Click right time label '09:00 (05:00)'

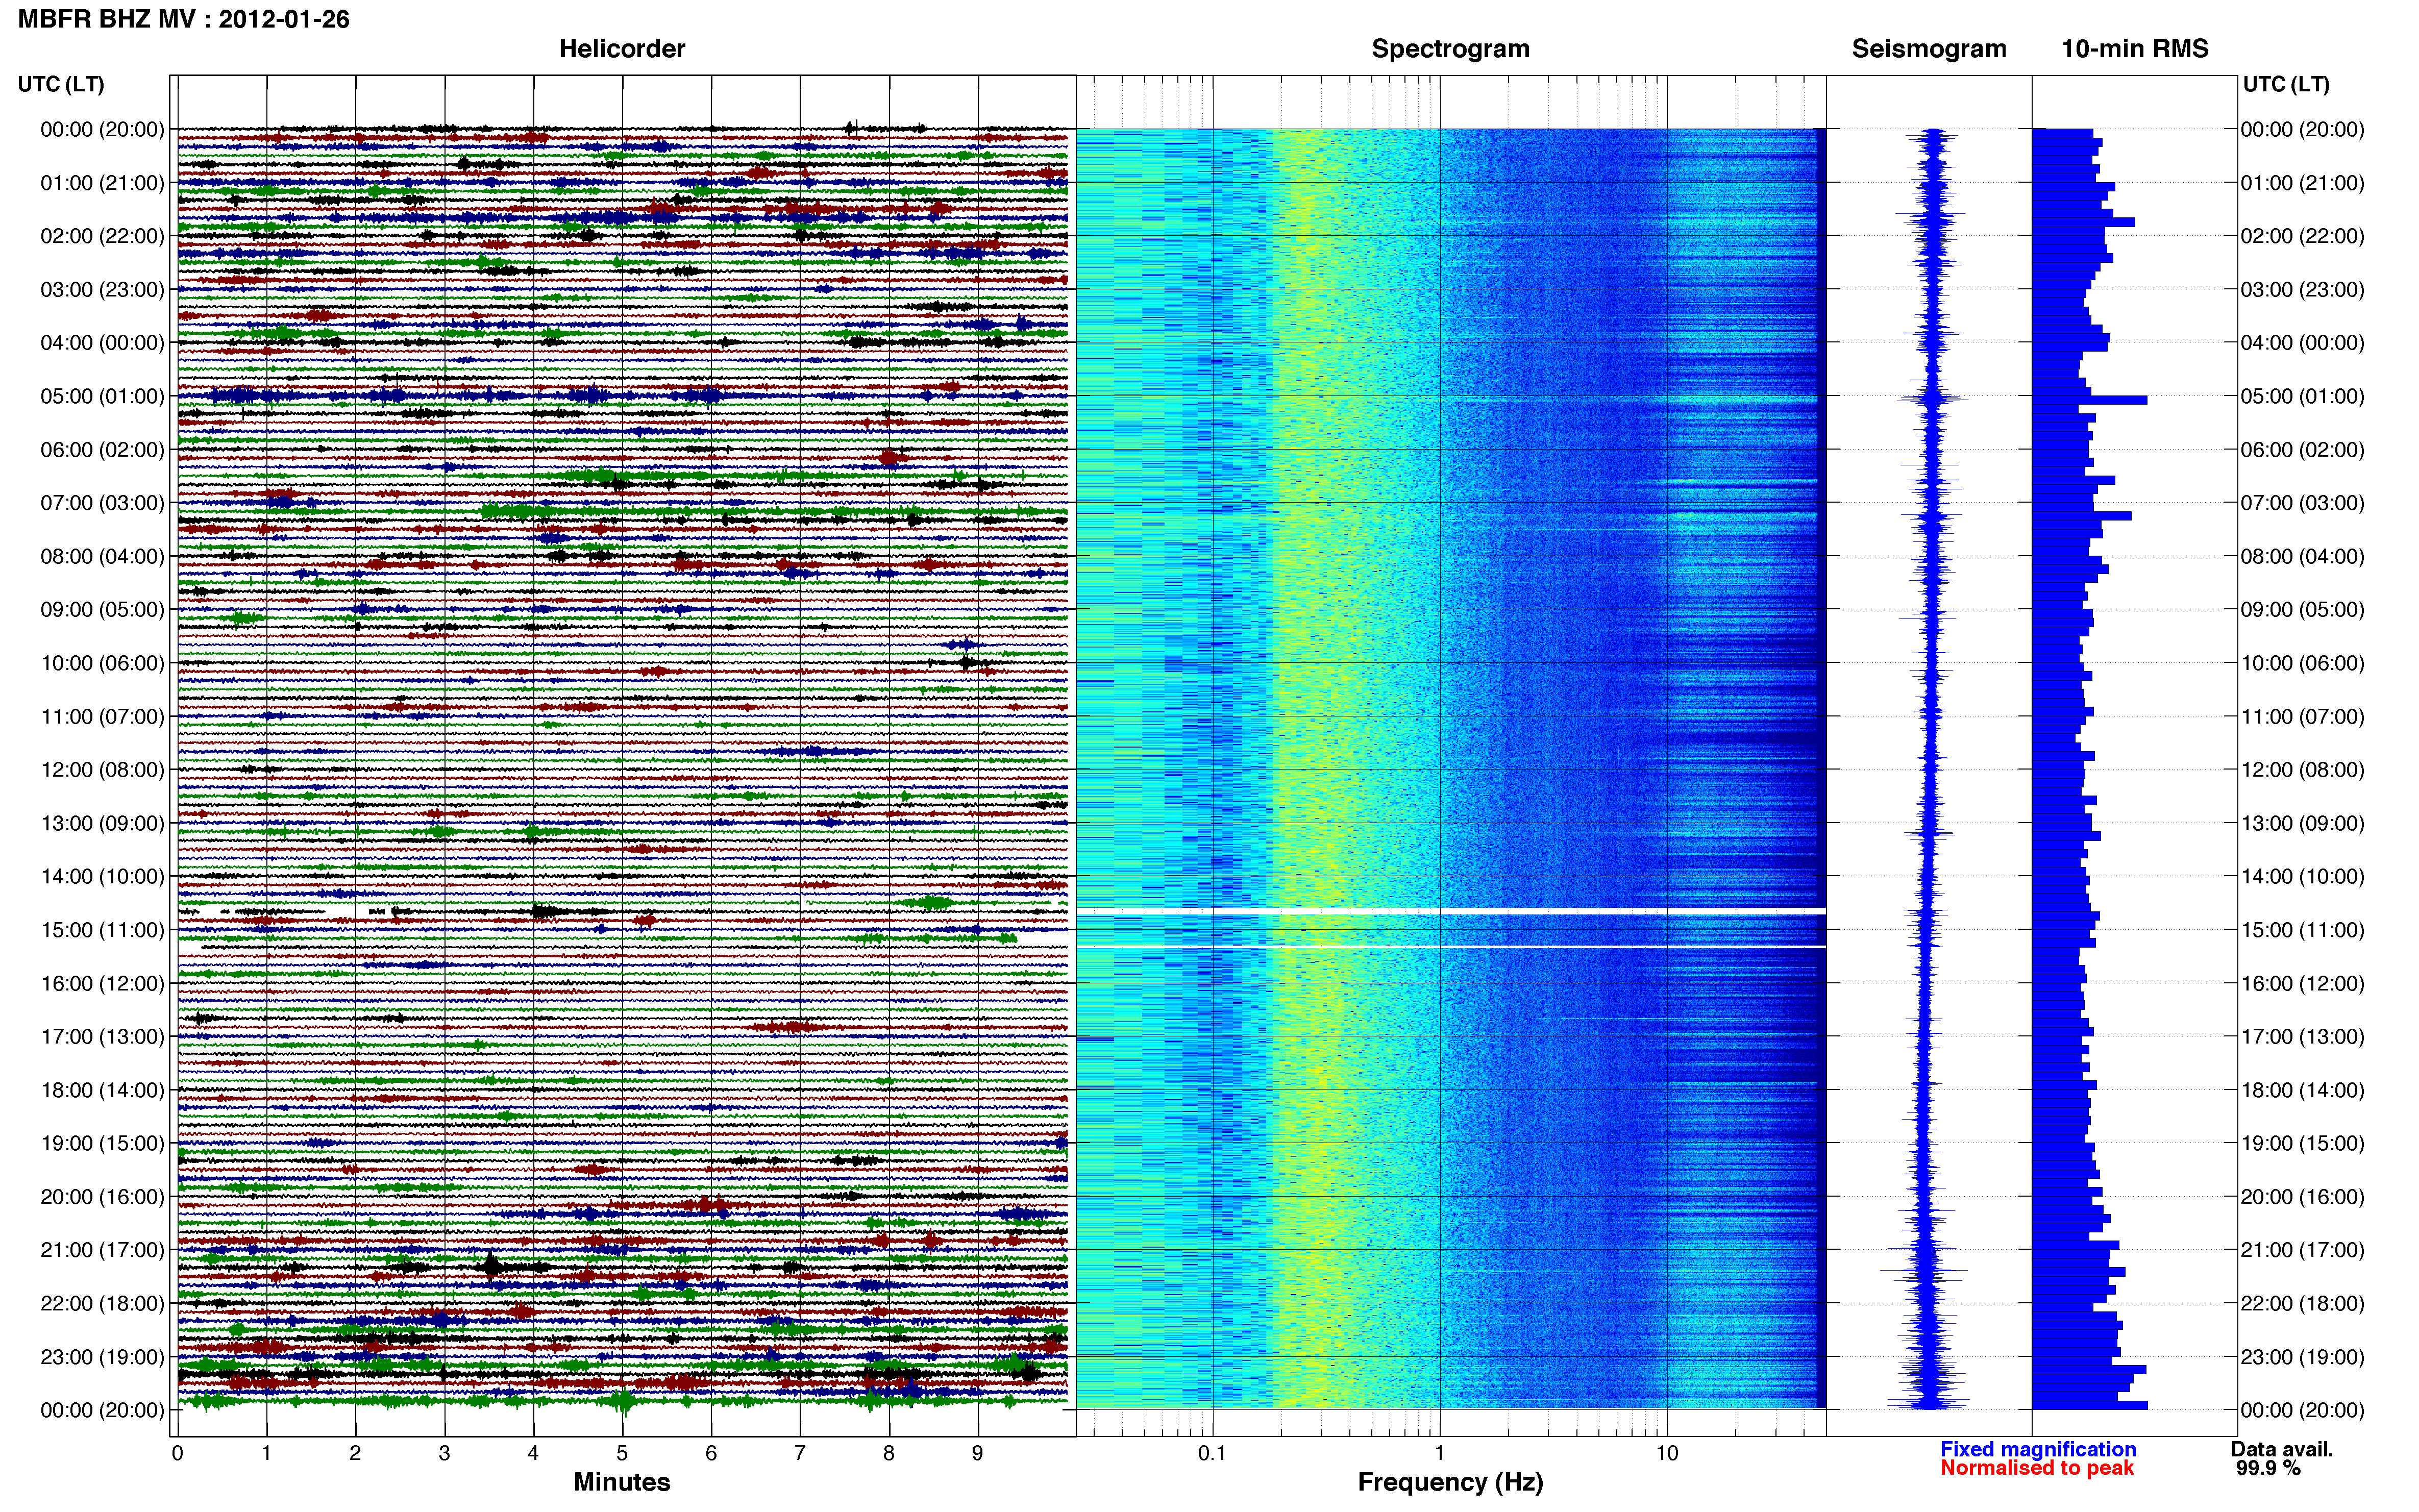tap(2302, 610)
